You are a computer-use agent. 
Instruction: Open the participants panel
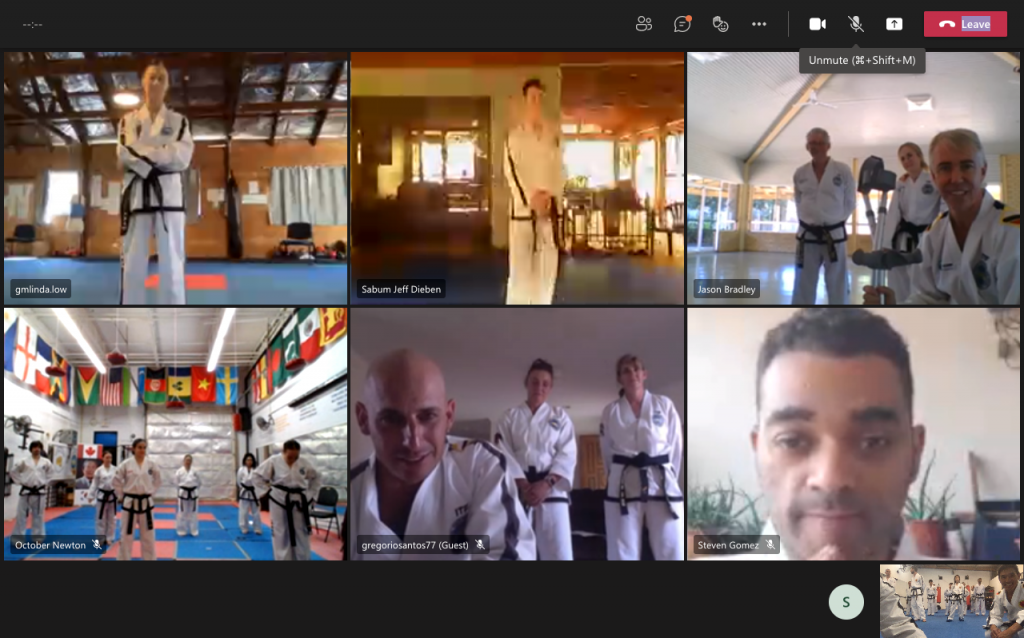pos(644,24)
